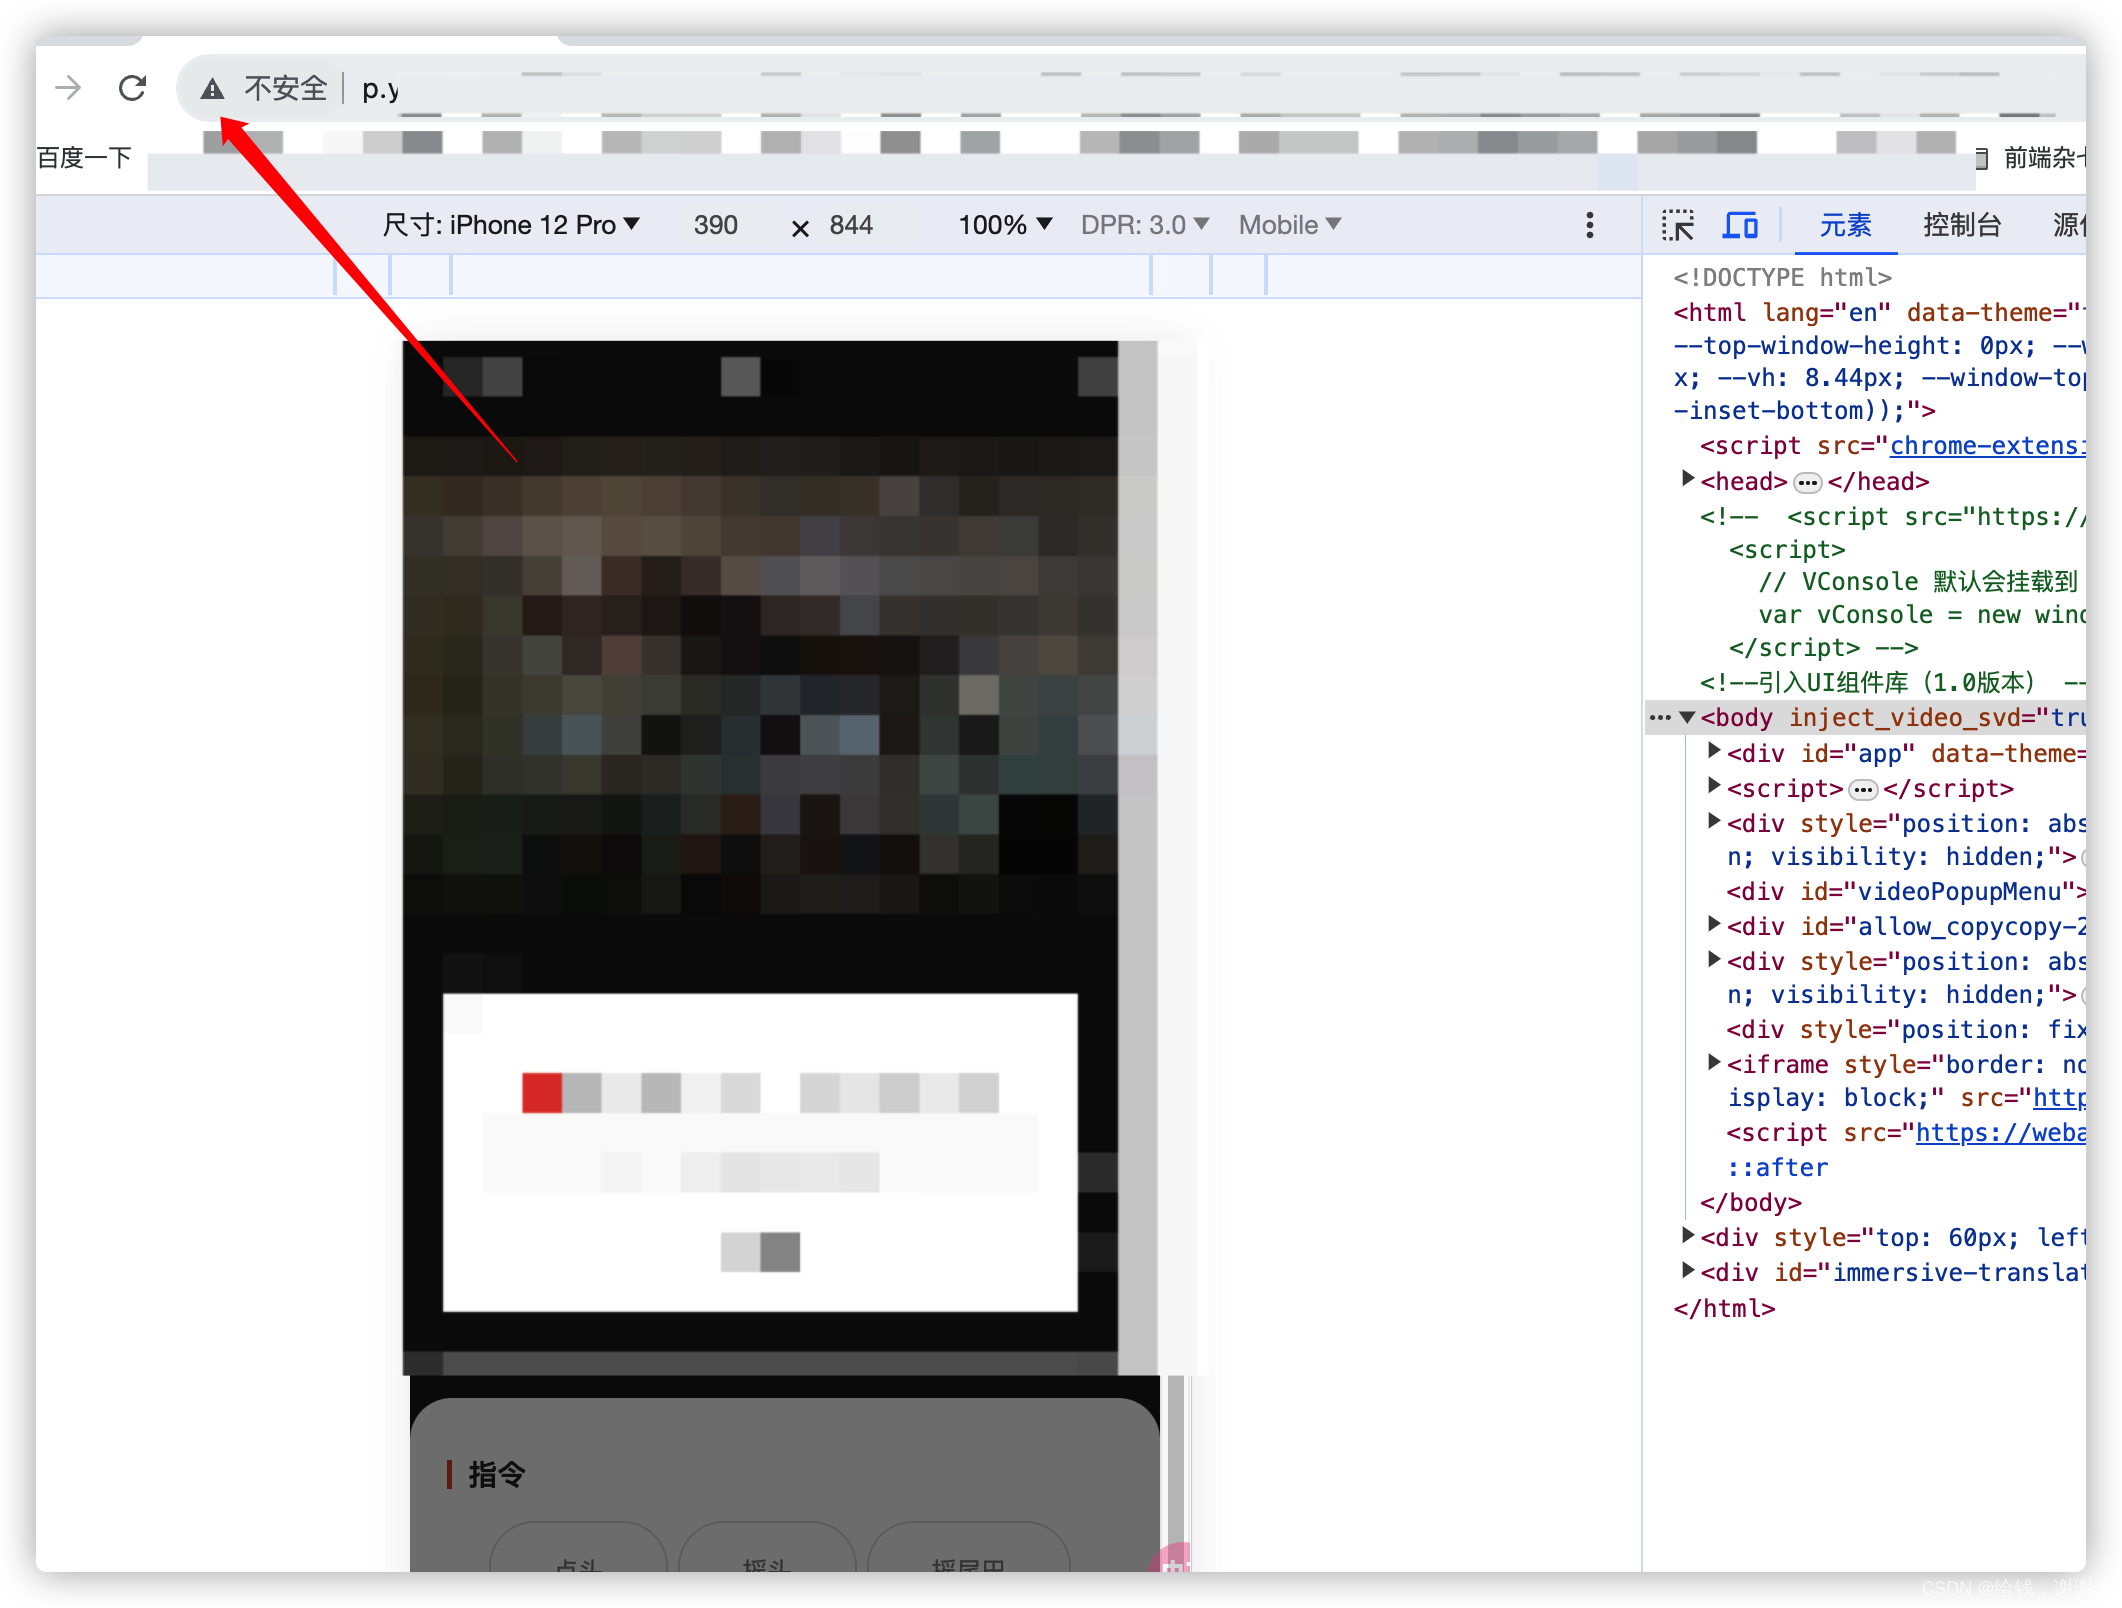Switch to the 控制台 tab
This screenshot has width=2122, height=1608.
(x=1961, y=225)
